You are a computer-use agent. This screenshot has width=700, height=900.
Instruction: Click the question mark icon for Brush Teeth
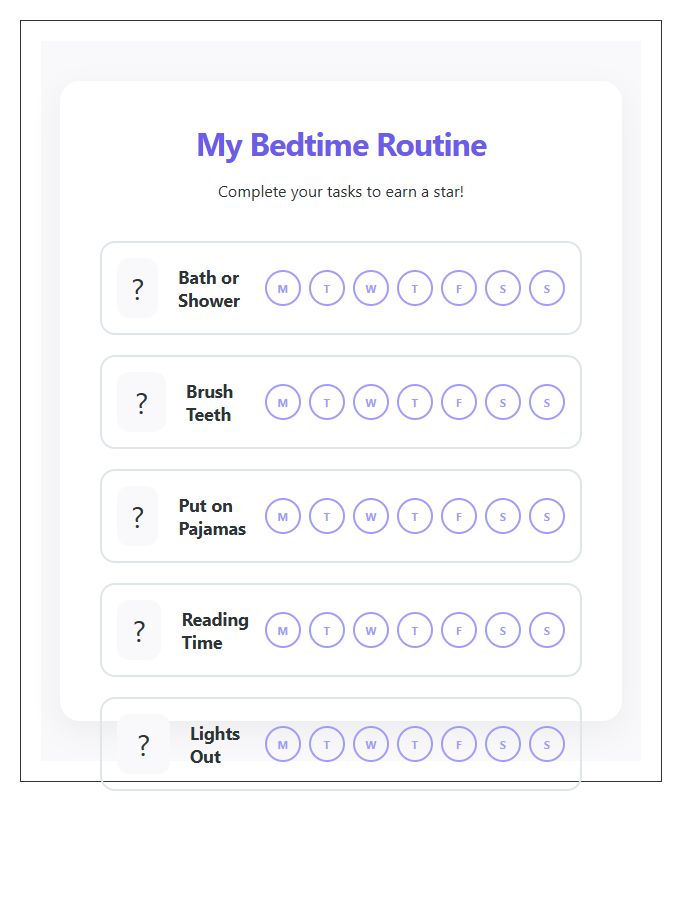(141, 402)
